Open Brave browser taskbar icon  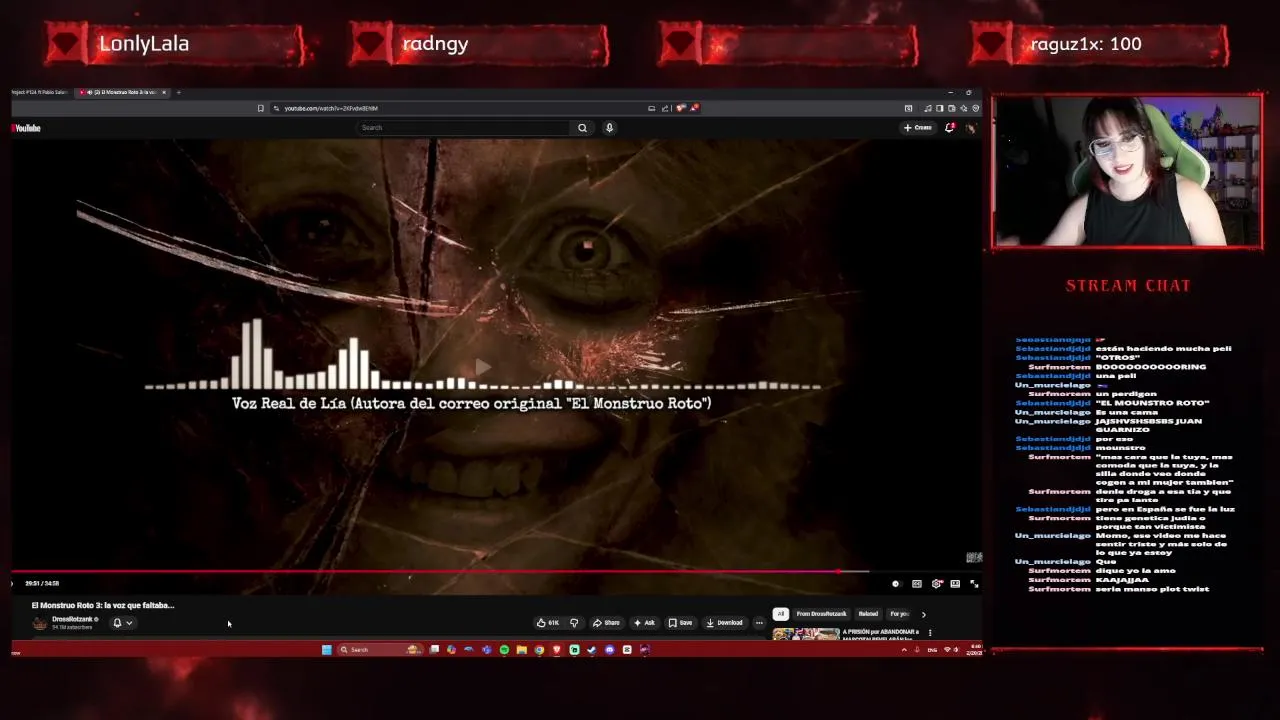(557, 650)
